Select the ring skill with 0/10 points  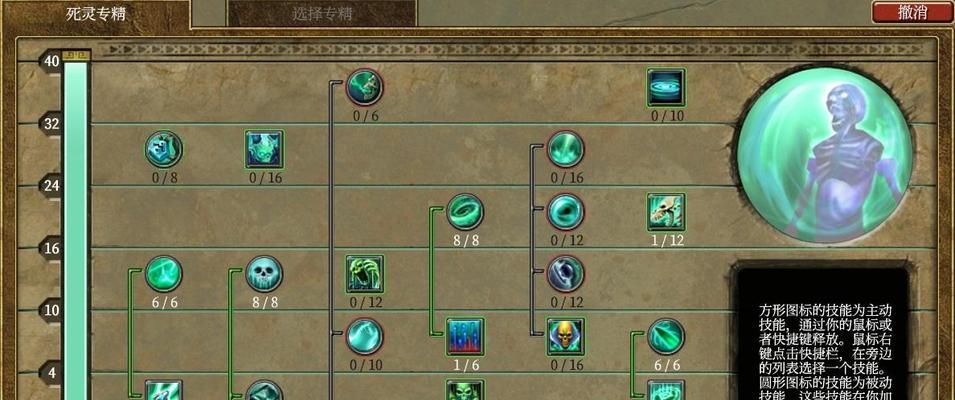(x=666, y=87)
